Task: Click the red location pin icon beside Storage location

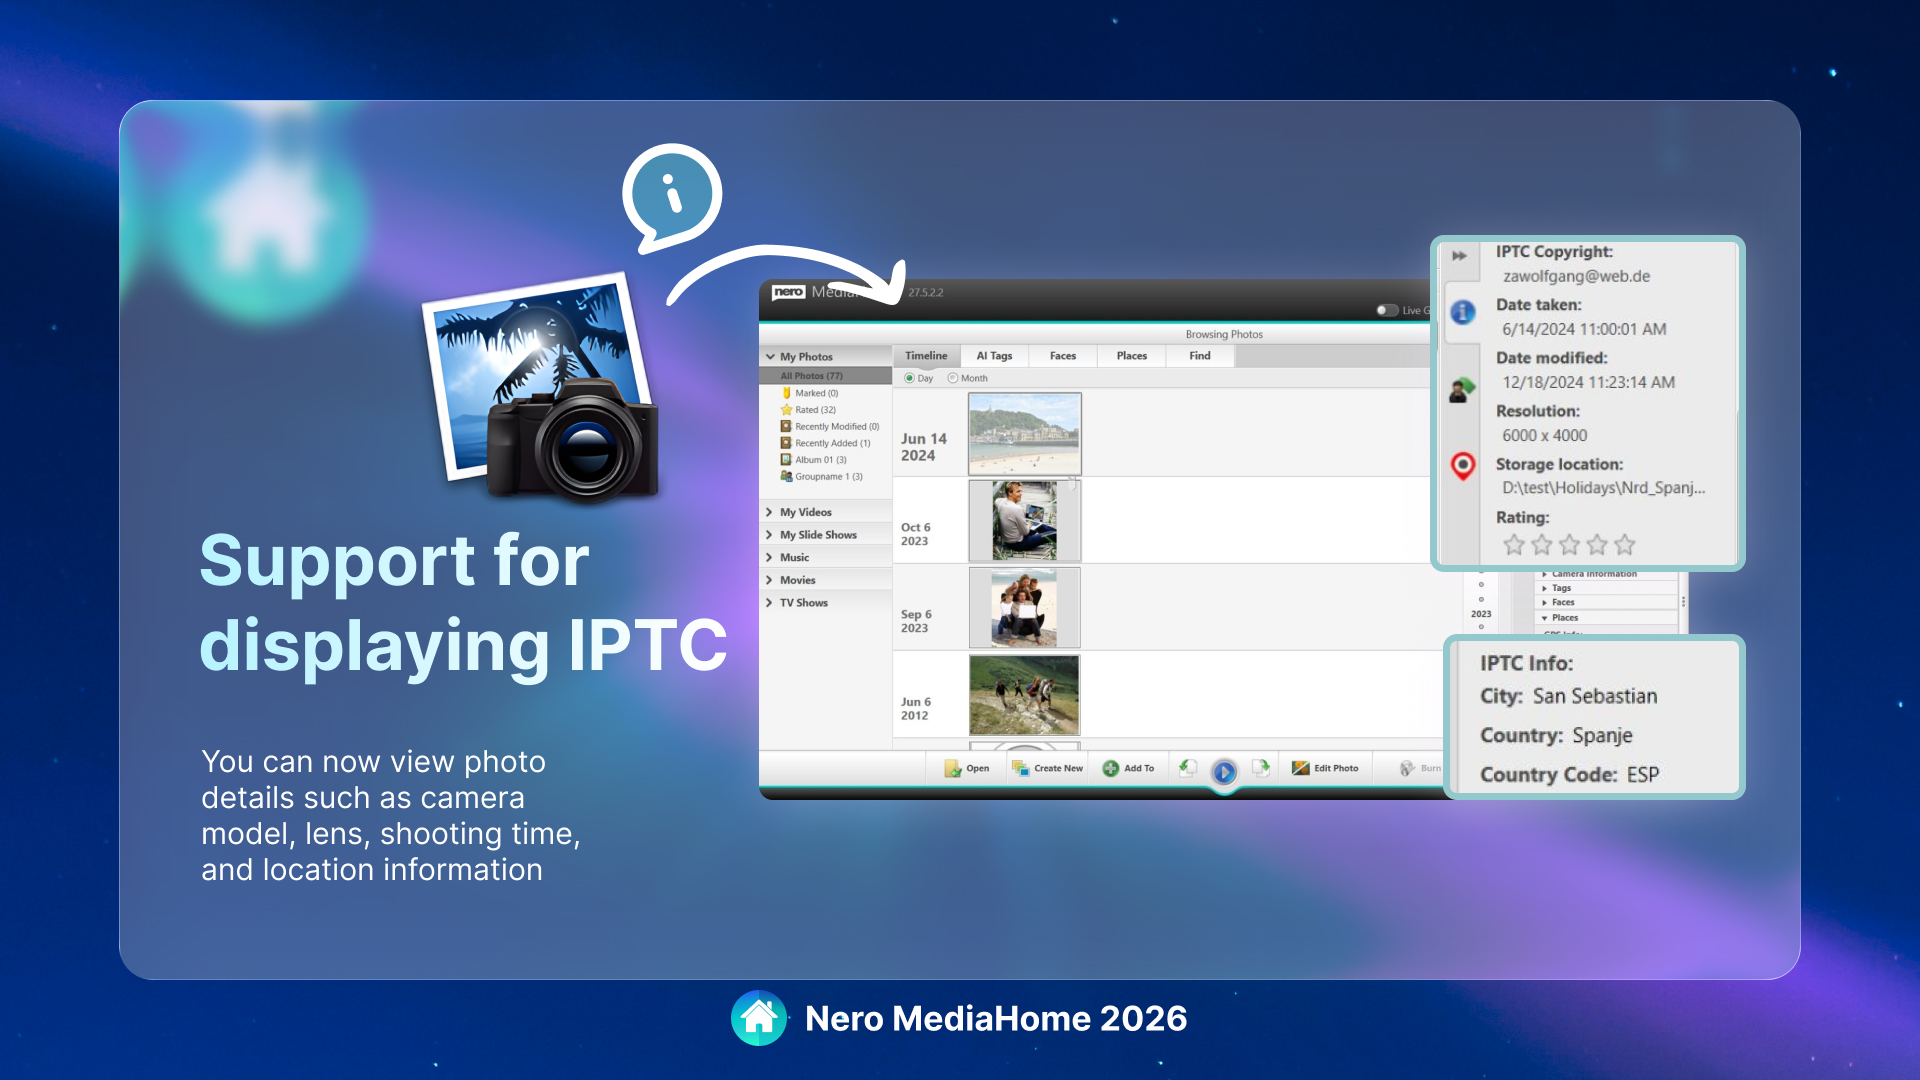Action: [1462, 466]
